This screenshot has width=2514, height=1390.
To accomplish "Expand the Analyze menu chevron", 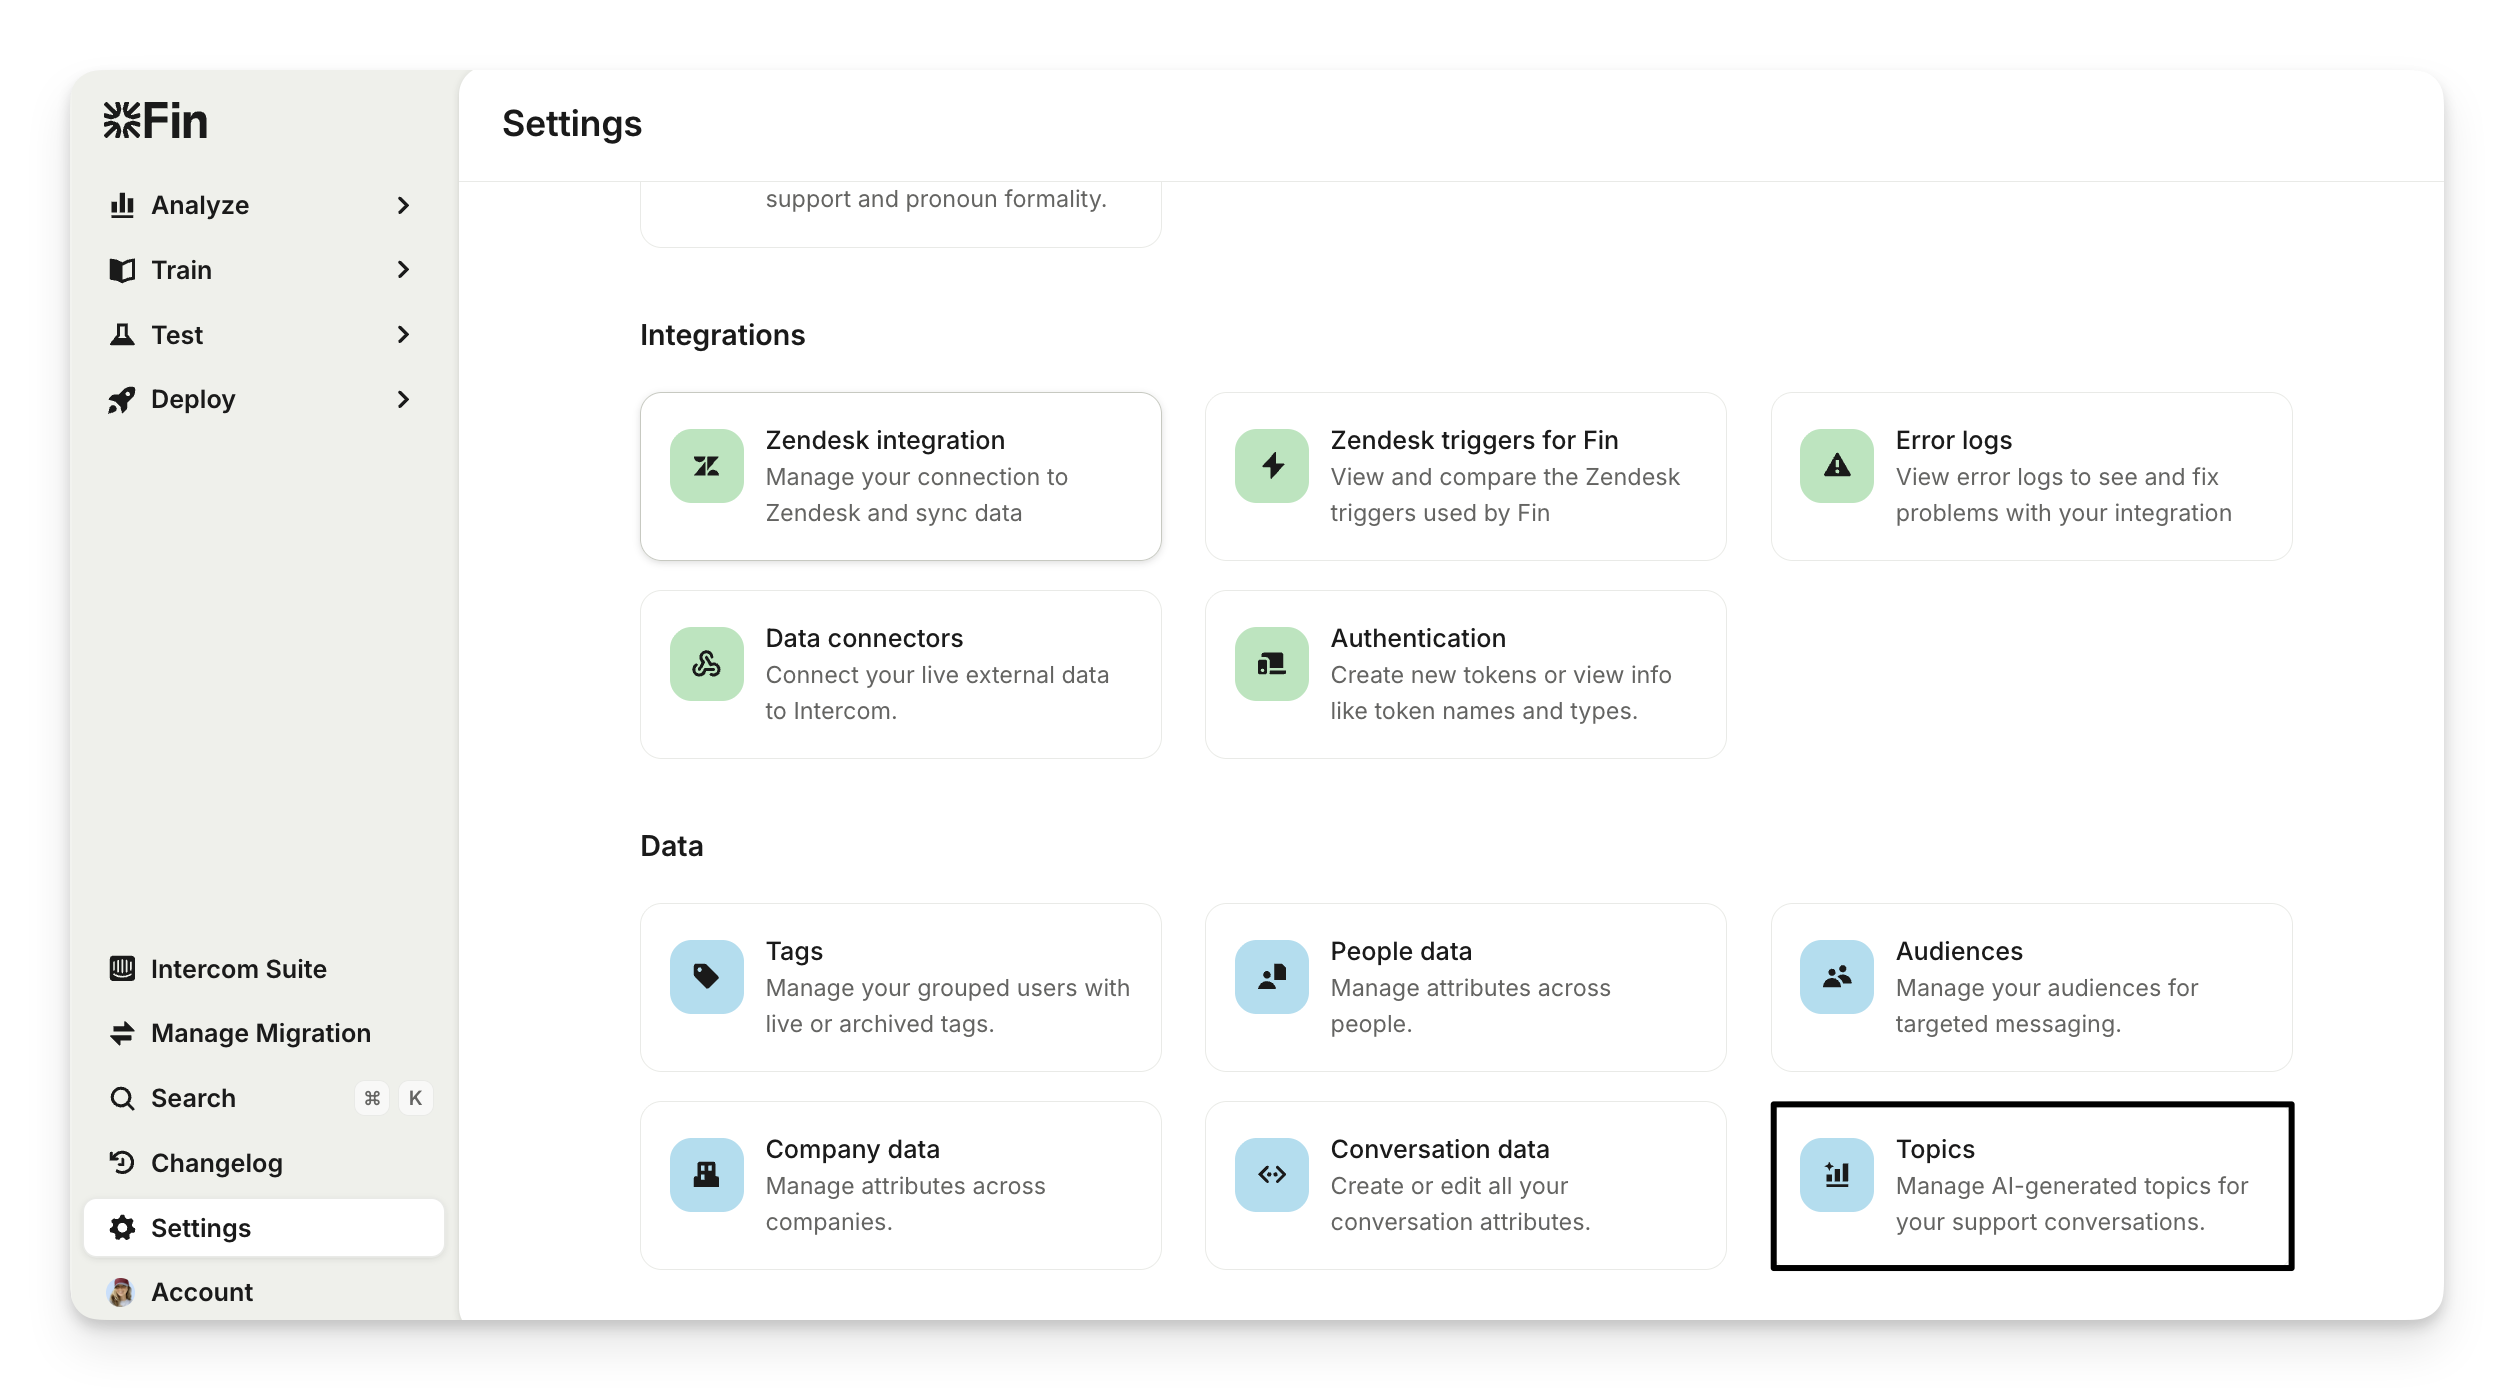I will pyautogui.click(x=403, y=205).
